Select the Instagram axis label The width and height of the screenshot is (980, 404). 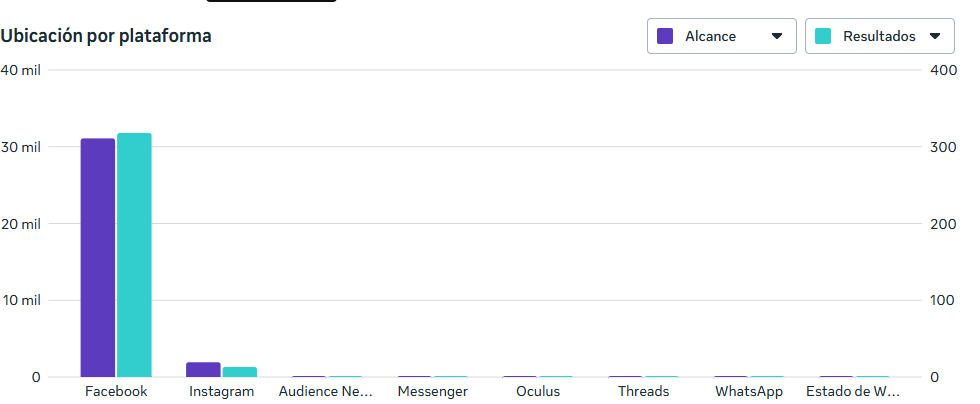click(x=221, y=391)
